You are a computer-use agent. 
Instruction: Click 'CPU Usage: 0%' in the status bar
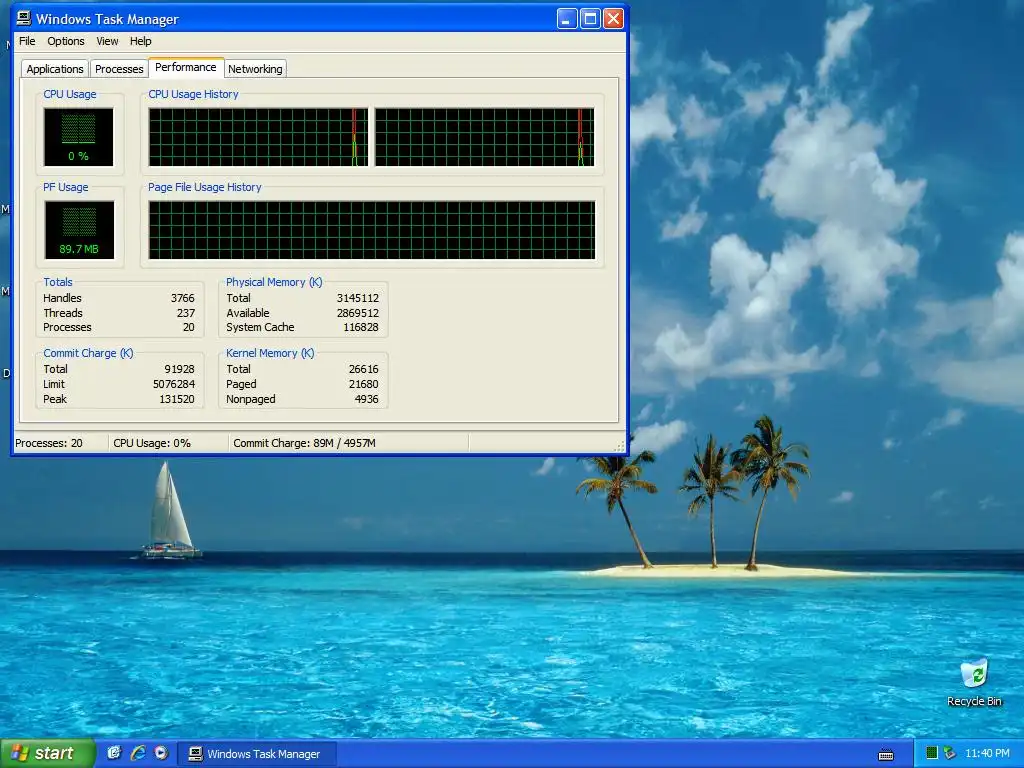pos(152,443)
